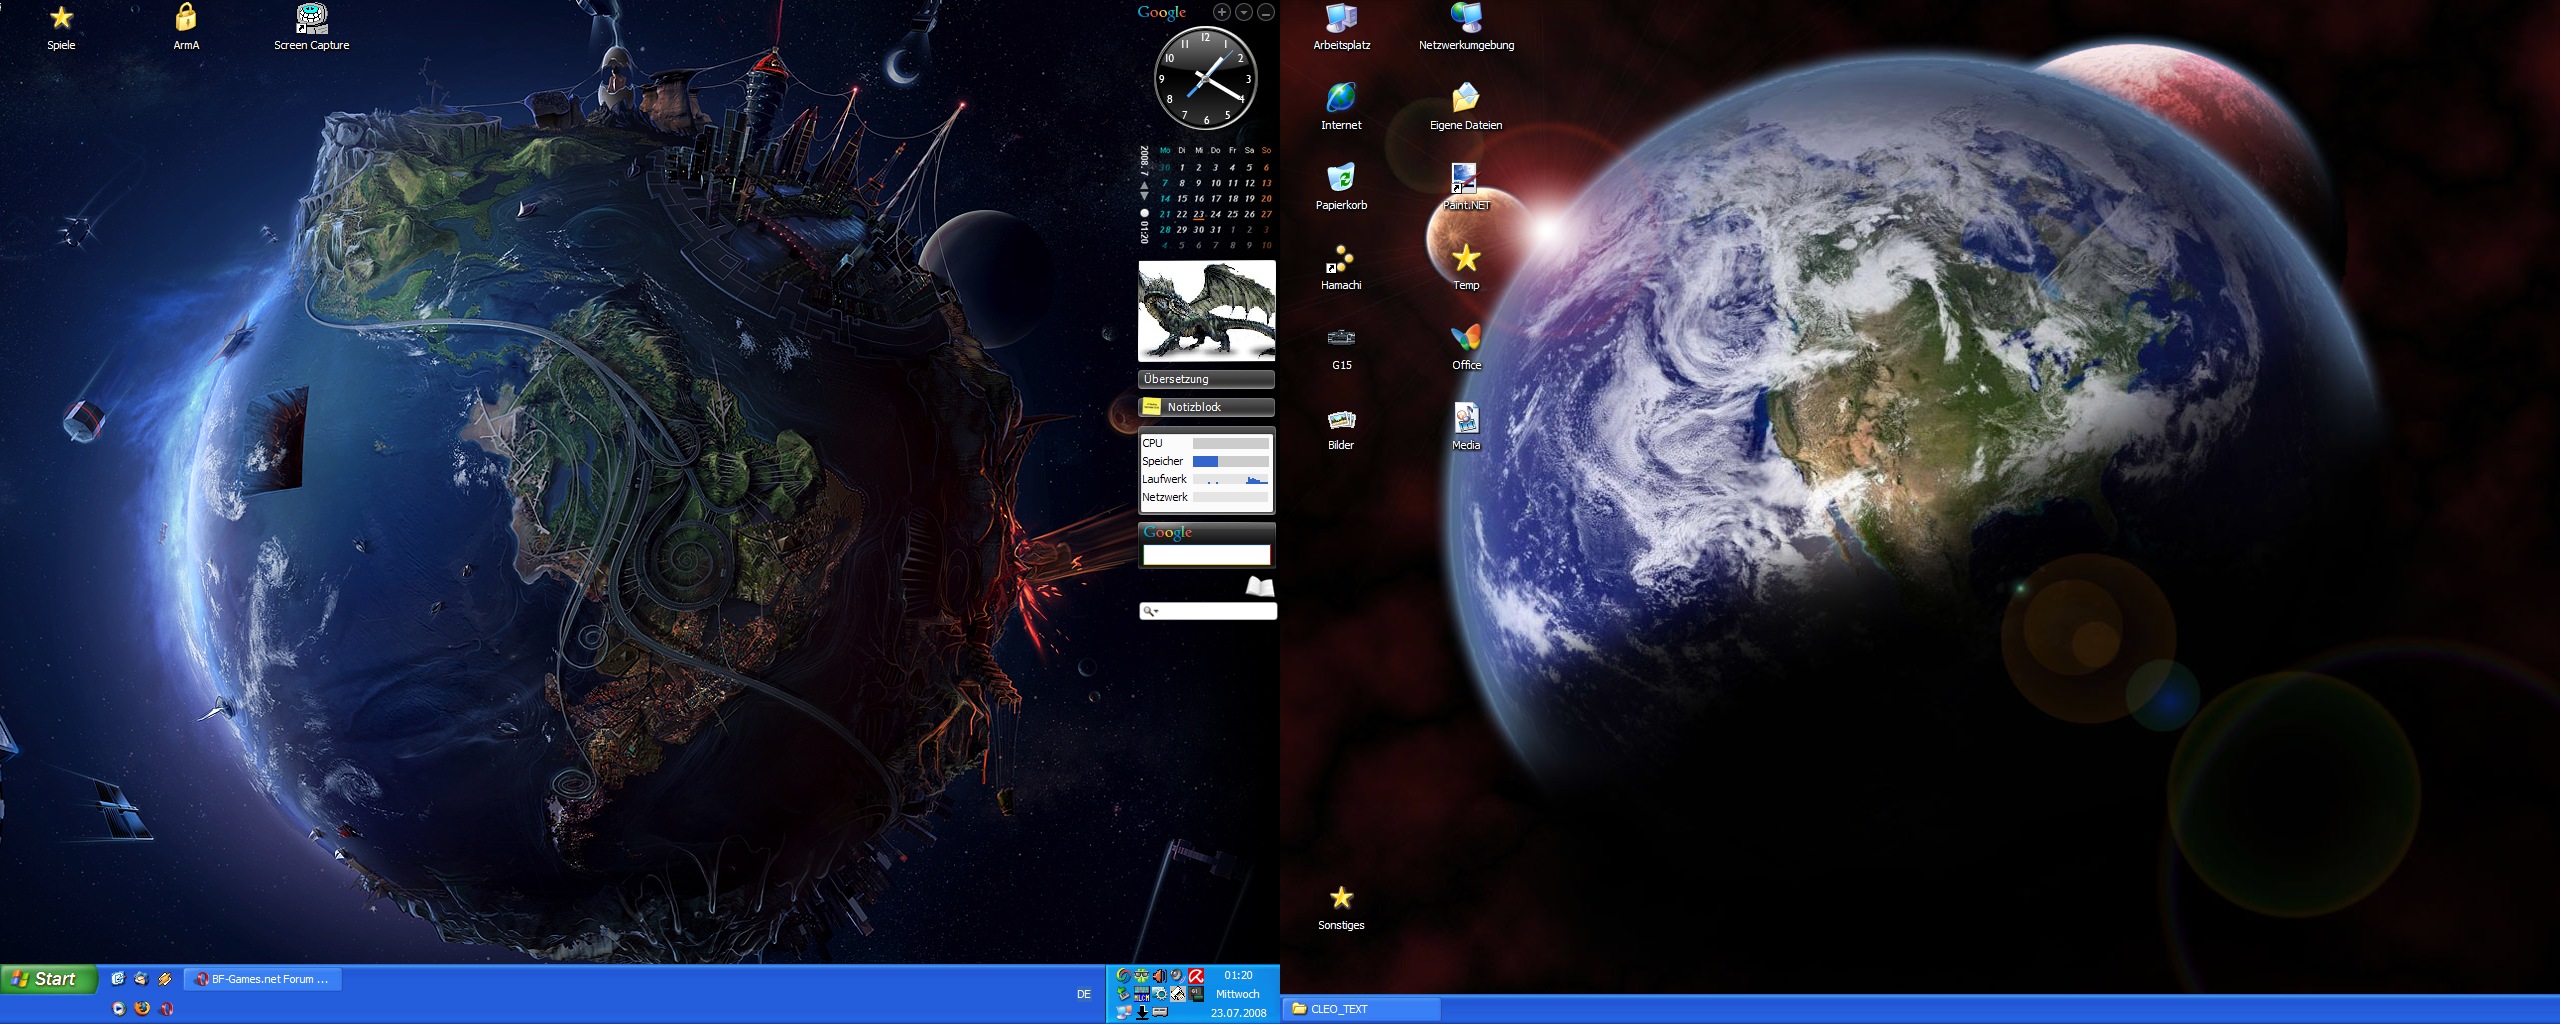Switch to the BF-Games.net Forum taskbar window
The image size is (2560, 1024).
click(x=263, y=979)
